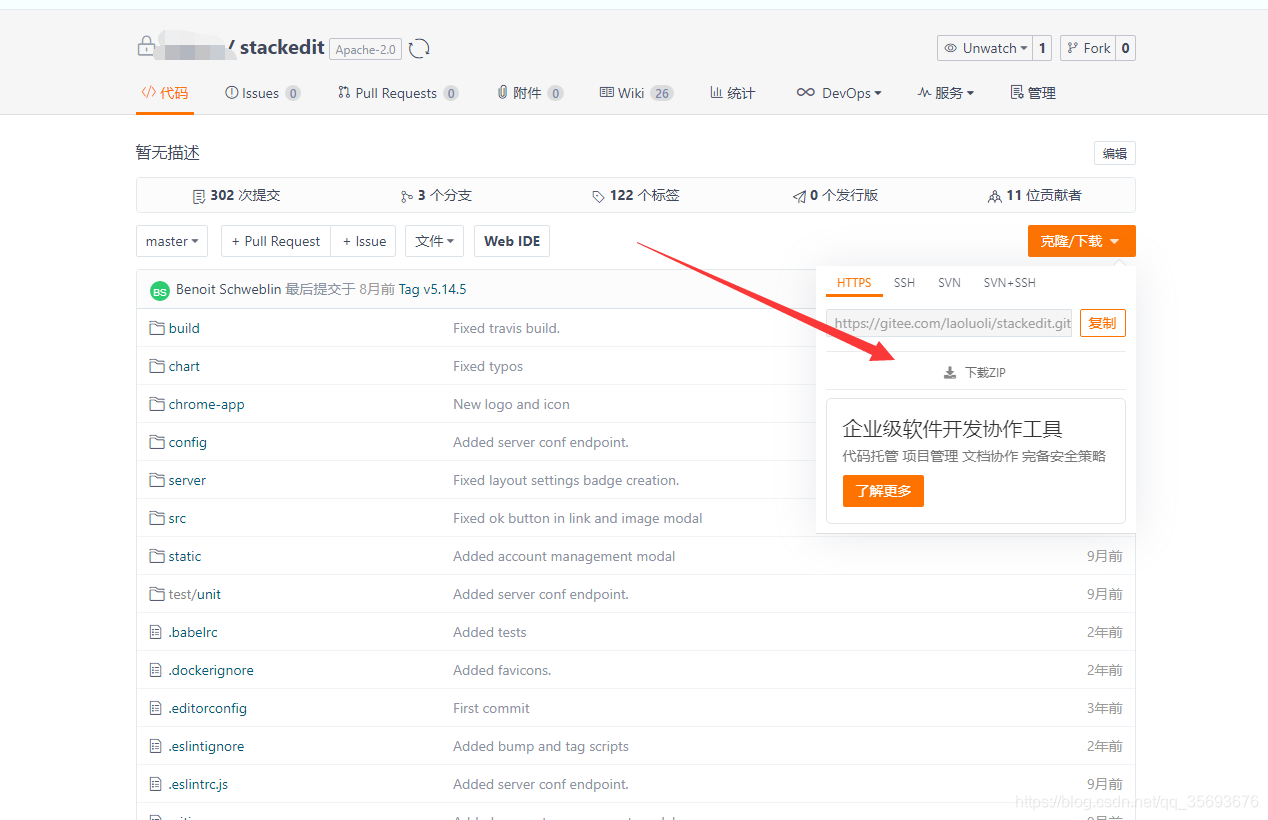Screen dimensions: 1268x820
Task: Open the 统计 tab
Action: click(732, 93)
